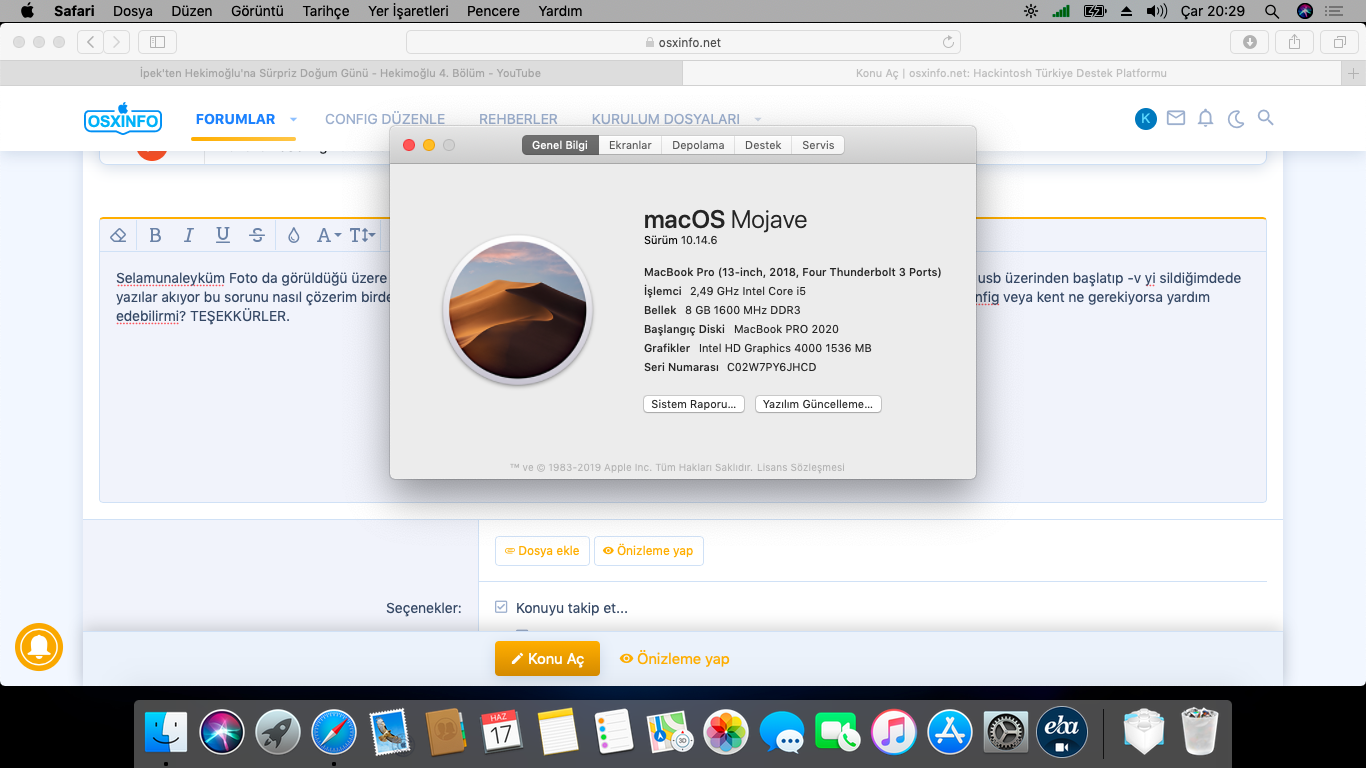Toggle the 'Konuyu takip et...' checkbox

point(502,607)
